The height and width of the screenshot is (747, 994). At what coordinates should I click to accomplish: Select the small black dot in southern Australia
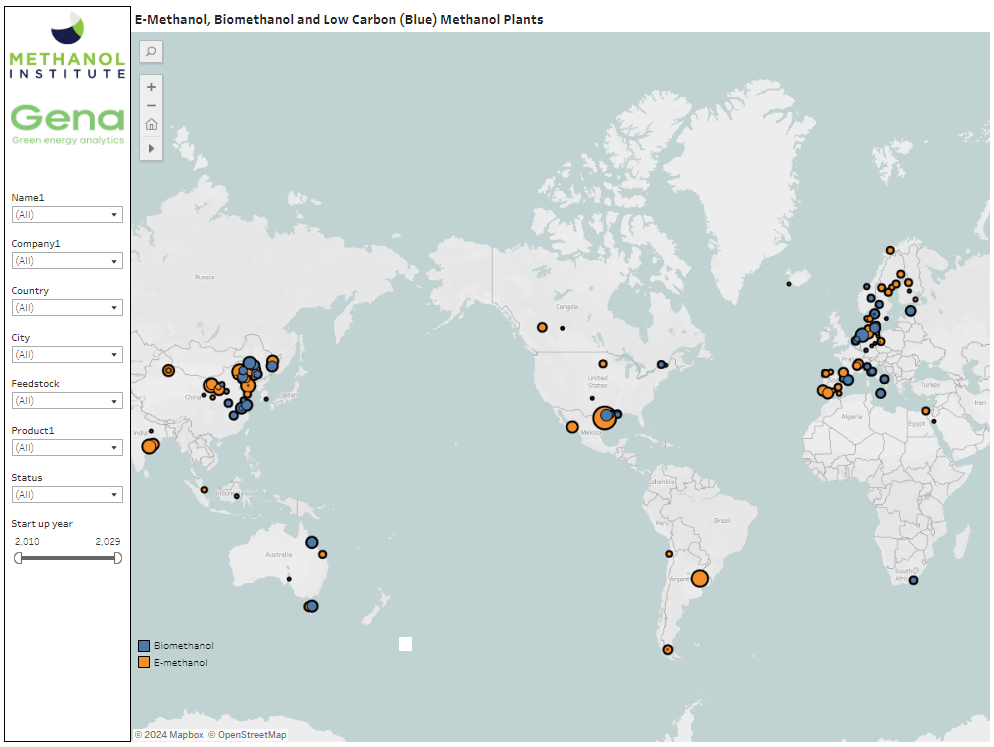[x=289, y=579]
